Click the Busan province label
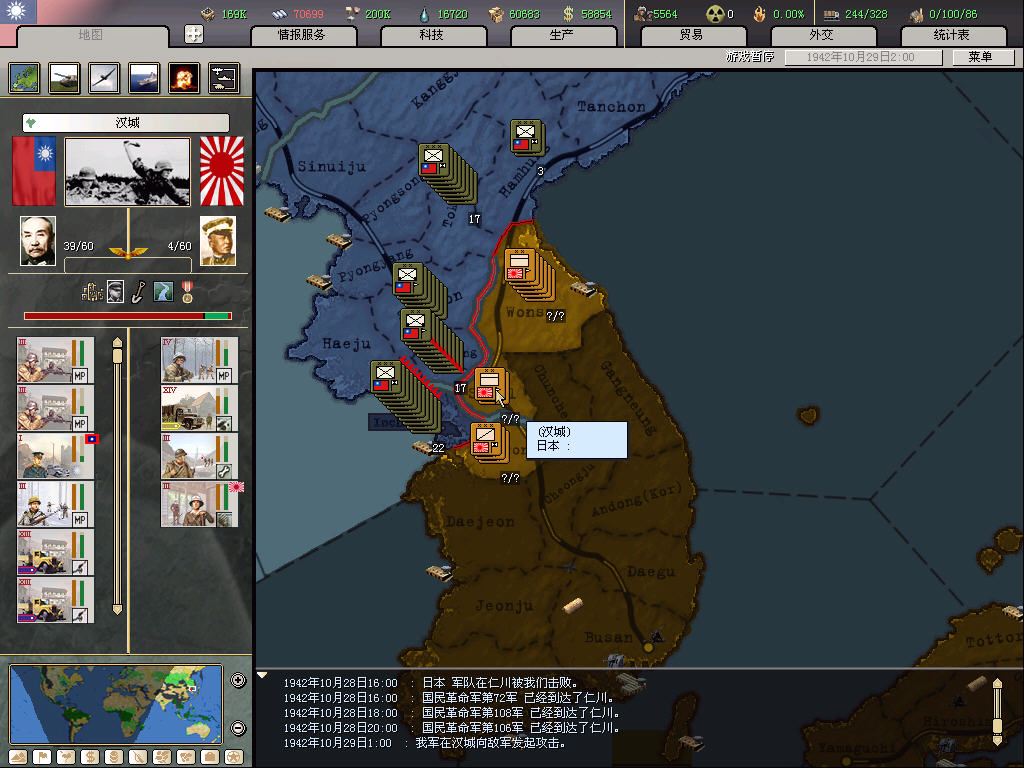The width and height of the screenshot is (1024, 768). pos(608,637)
